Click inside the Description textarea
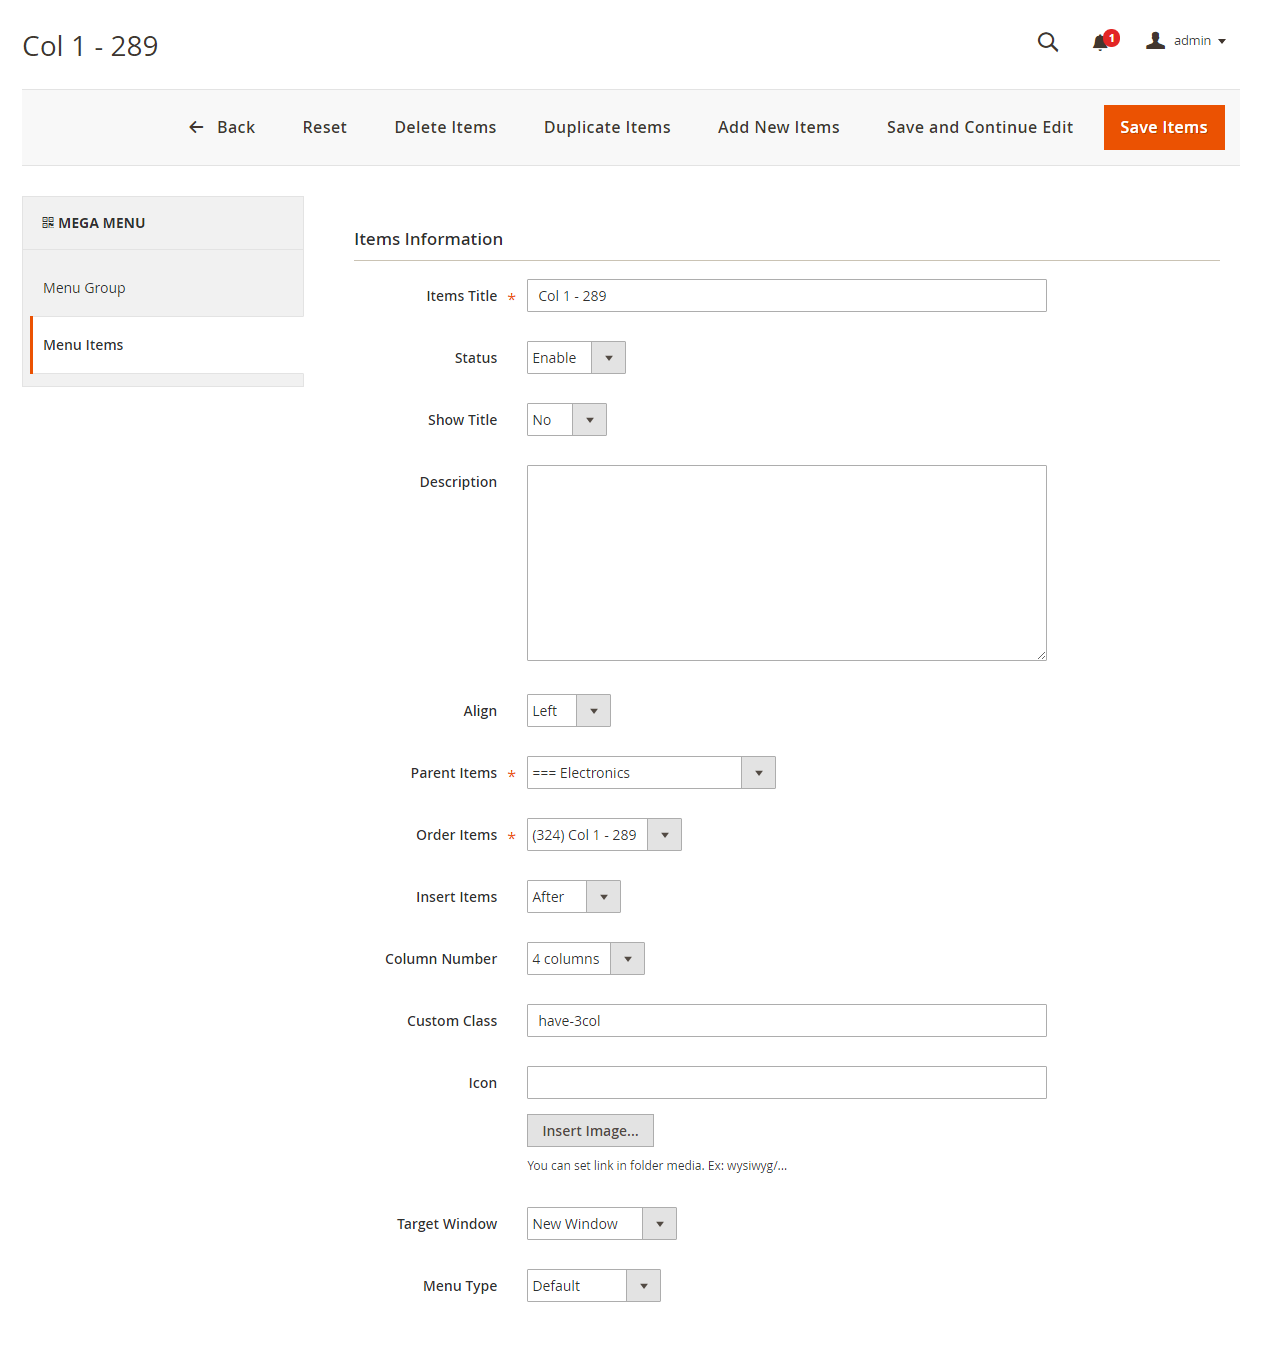The width and height of the screenshot is (1270, 1352). click(787, 563)
